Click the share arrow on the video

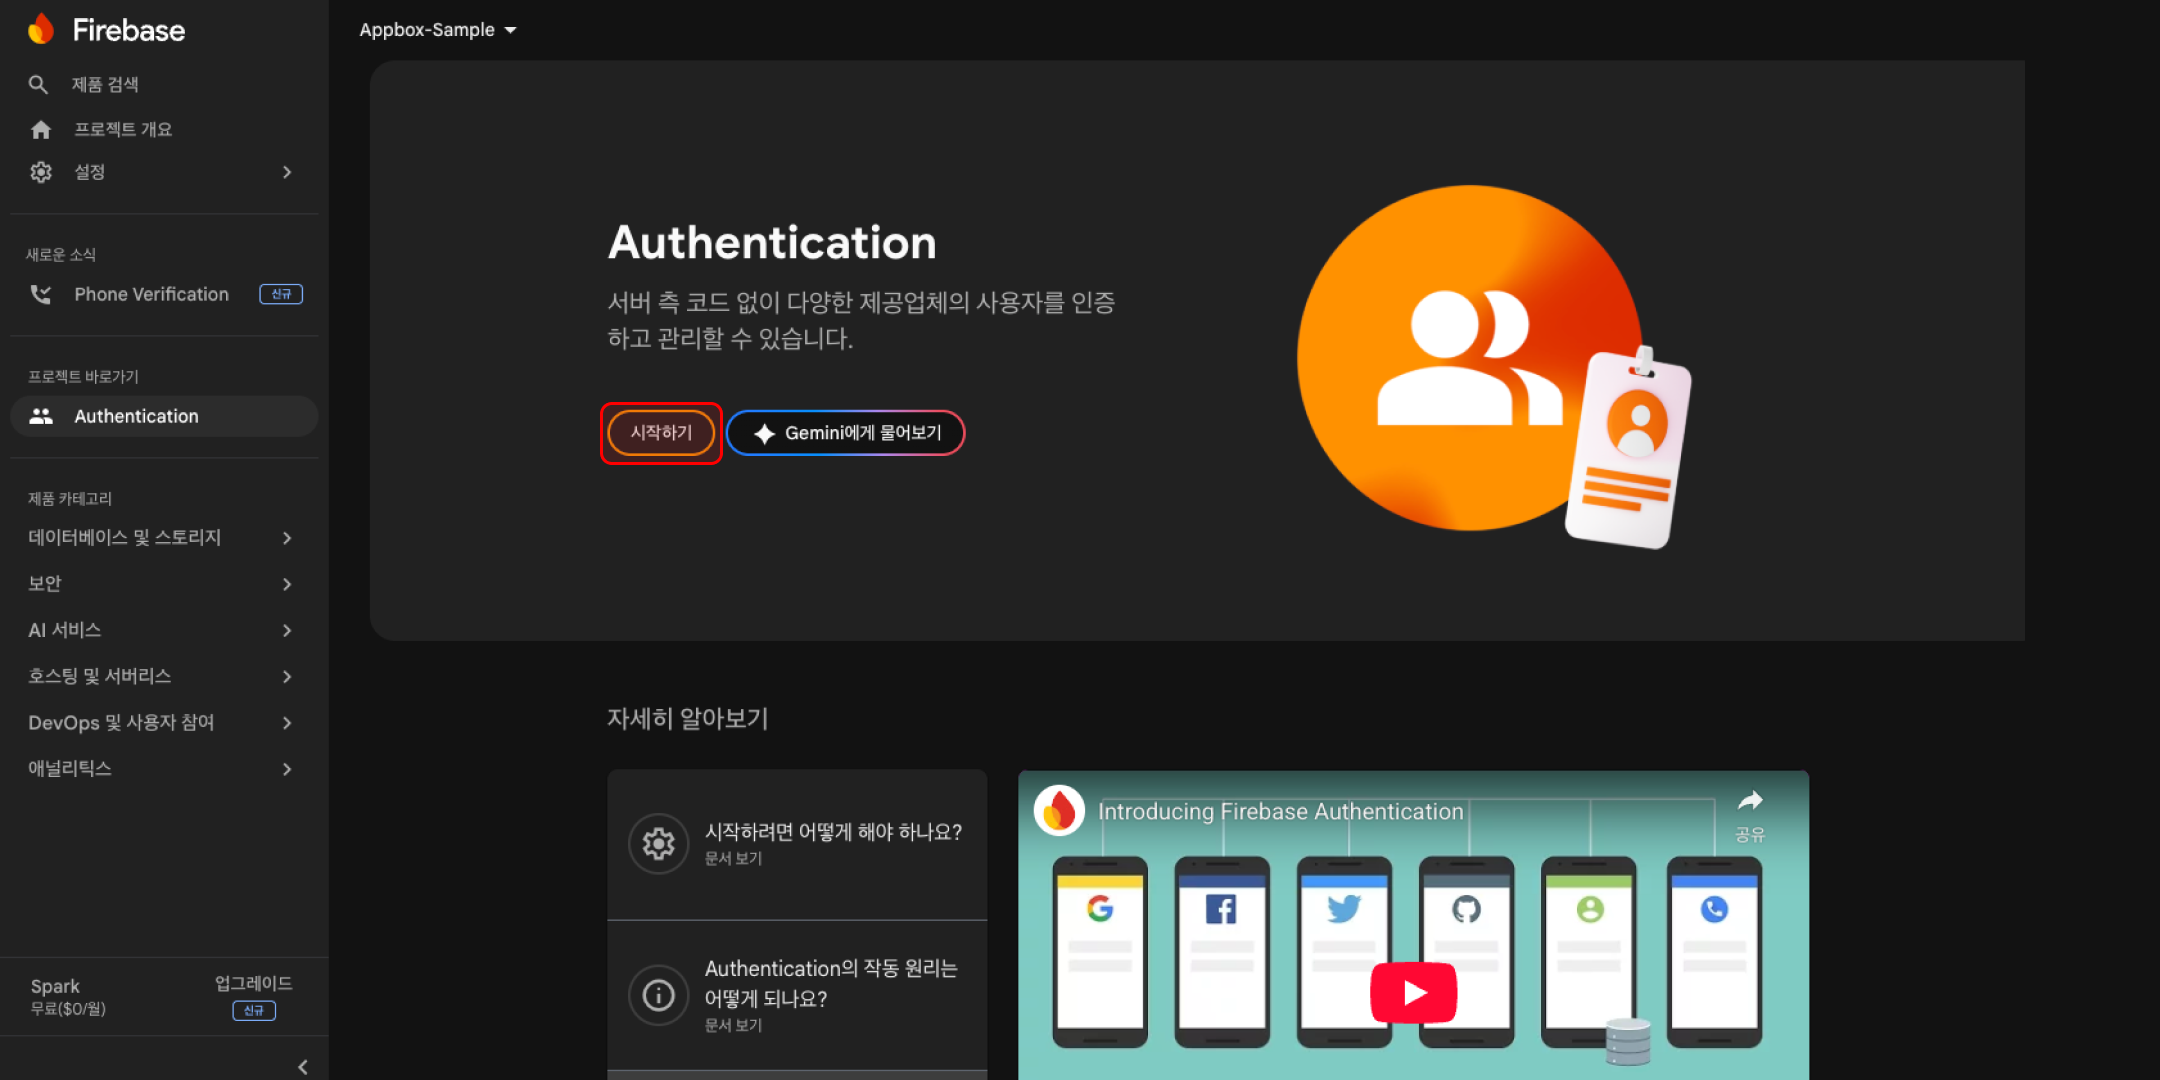pyautogui.click(x=1749, y=801)
